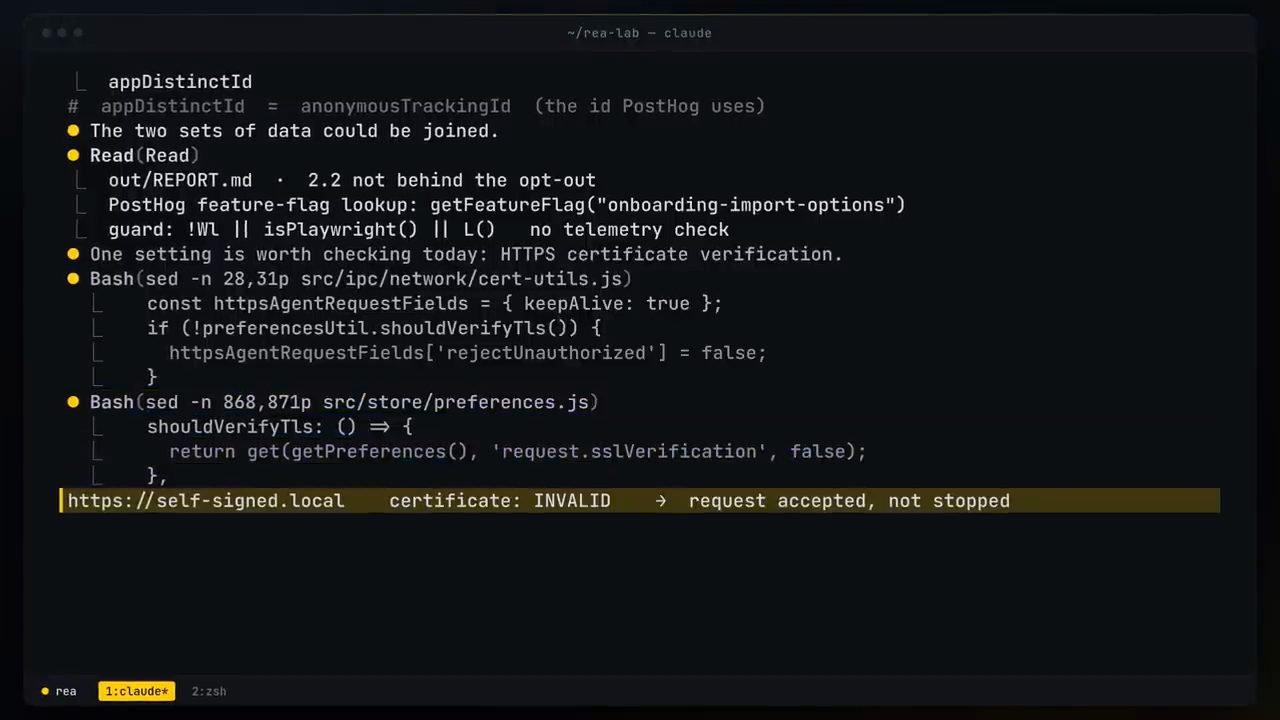The width and height of the screenshot is (1280, 720).
Task: Switch to the 1:claude* tmux window tab
Action: [x=136, y=691]
